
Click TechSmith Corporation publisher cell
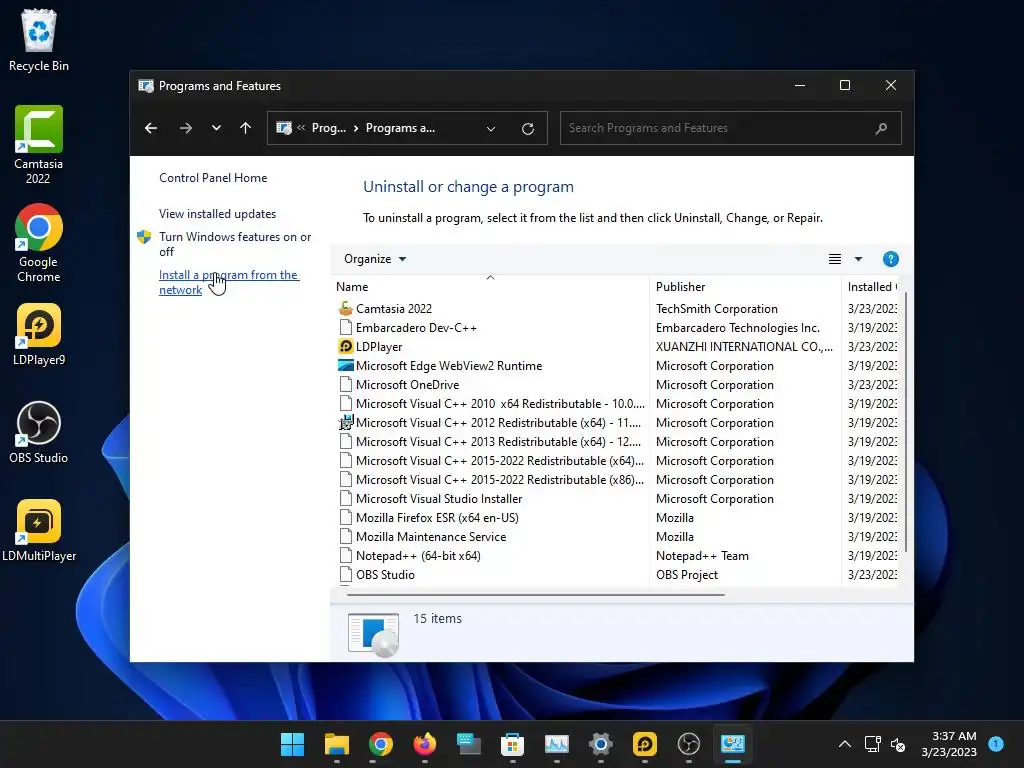pyautogui.click(x=716, y=309)
